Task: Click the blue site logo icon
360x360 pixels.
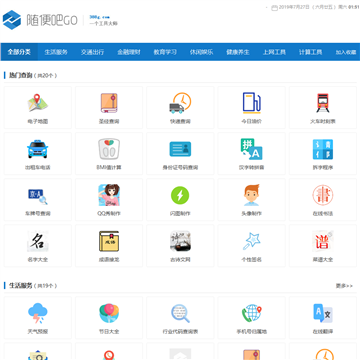Action: 12,20
